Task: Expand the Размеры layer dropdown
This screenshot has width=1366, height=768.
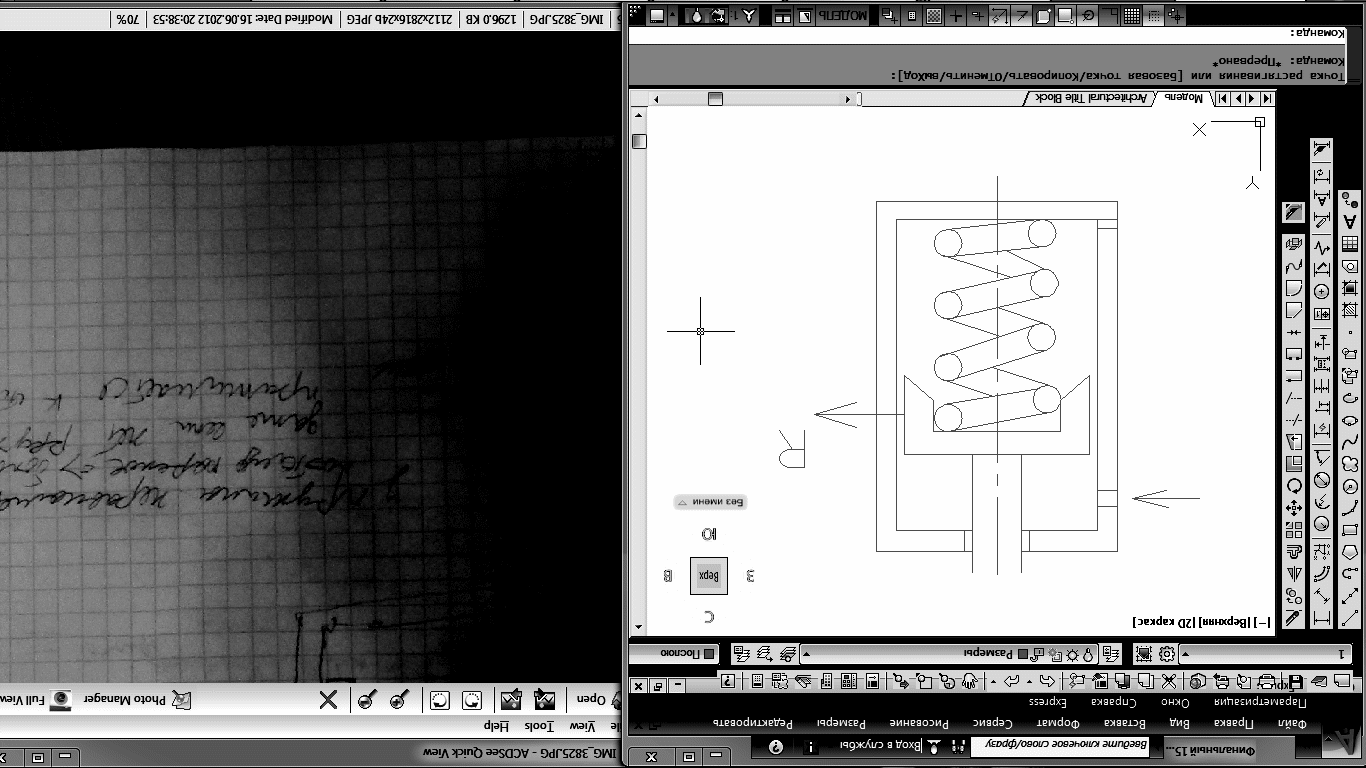Action: [807, 654]
